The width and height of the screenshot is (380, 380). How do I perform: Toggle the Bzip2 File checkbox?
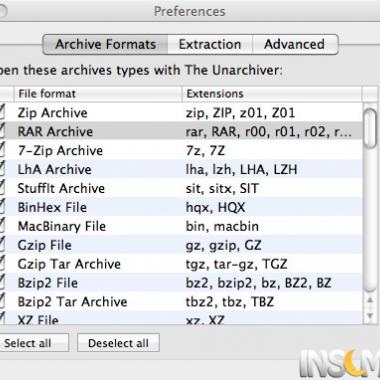pos(2,283)
